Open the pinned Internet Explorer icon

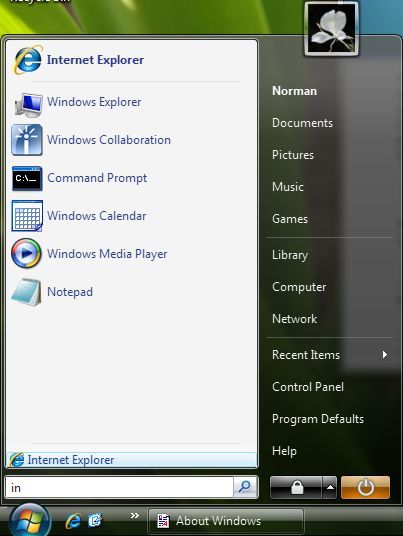tap(28, 60)
